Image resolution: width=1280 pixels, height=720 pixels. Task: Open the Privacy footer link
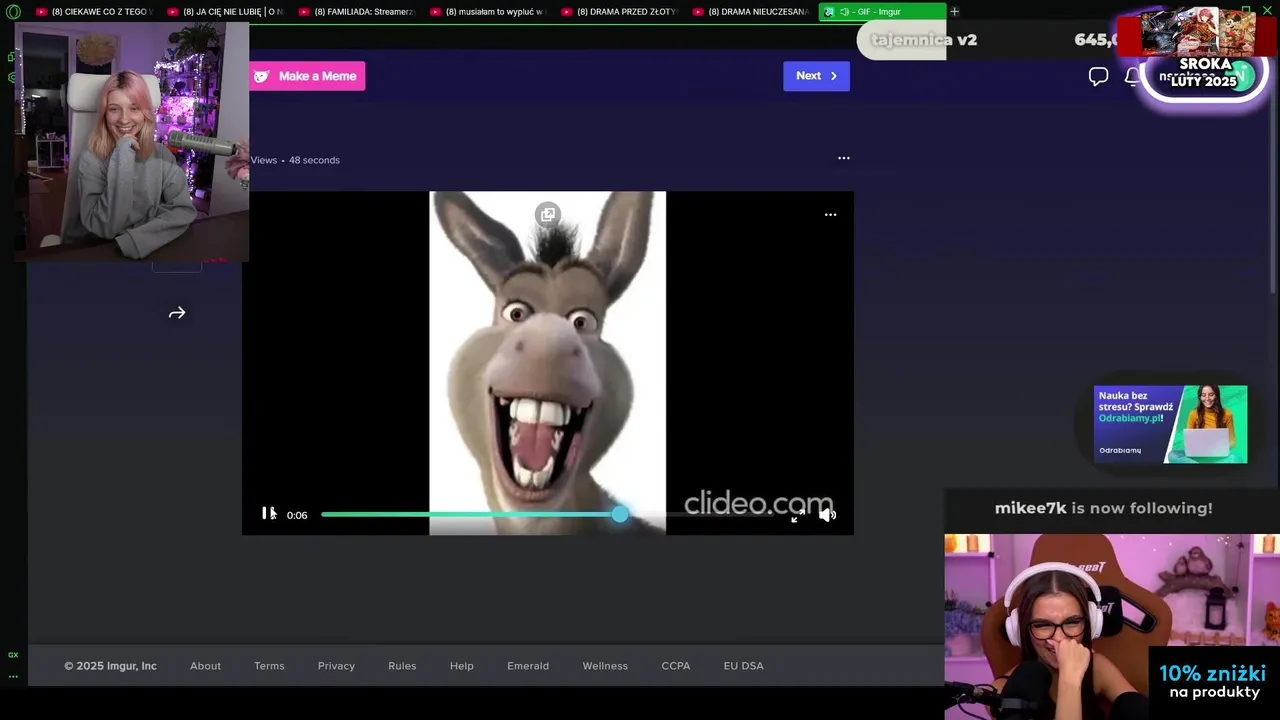tap(336, 666)
